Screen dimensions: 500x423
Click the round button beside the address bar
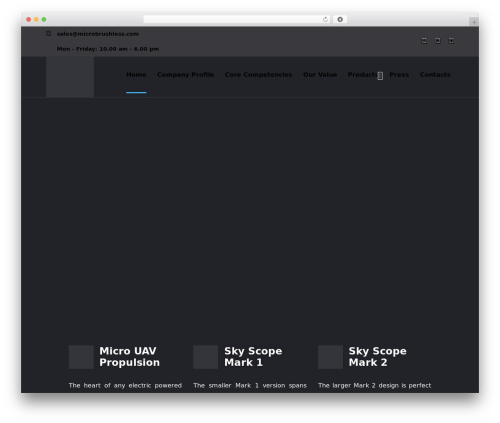(x=340, y=19)
